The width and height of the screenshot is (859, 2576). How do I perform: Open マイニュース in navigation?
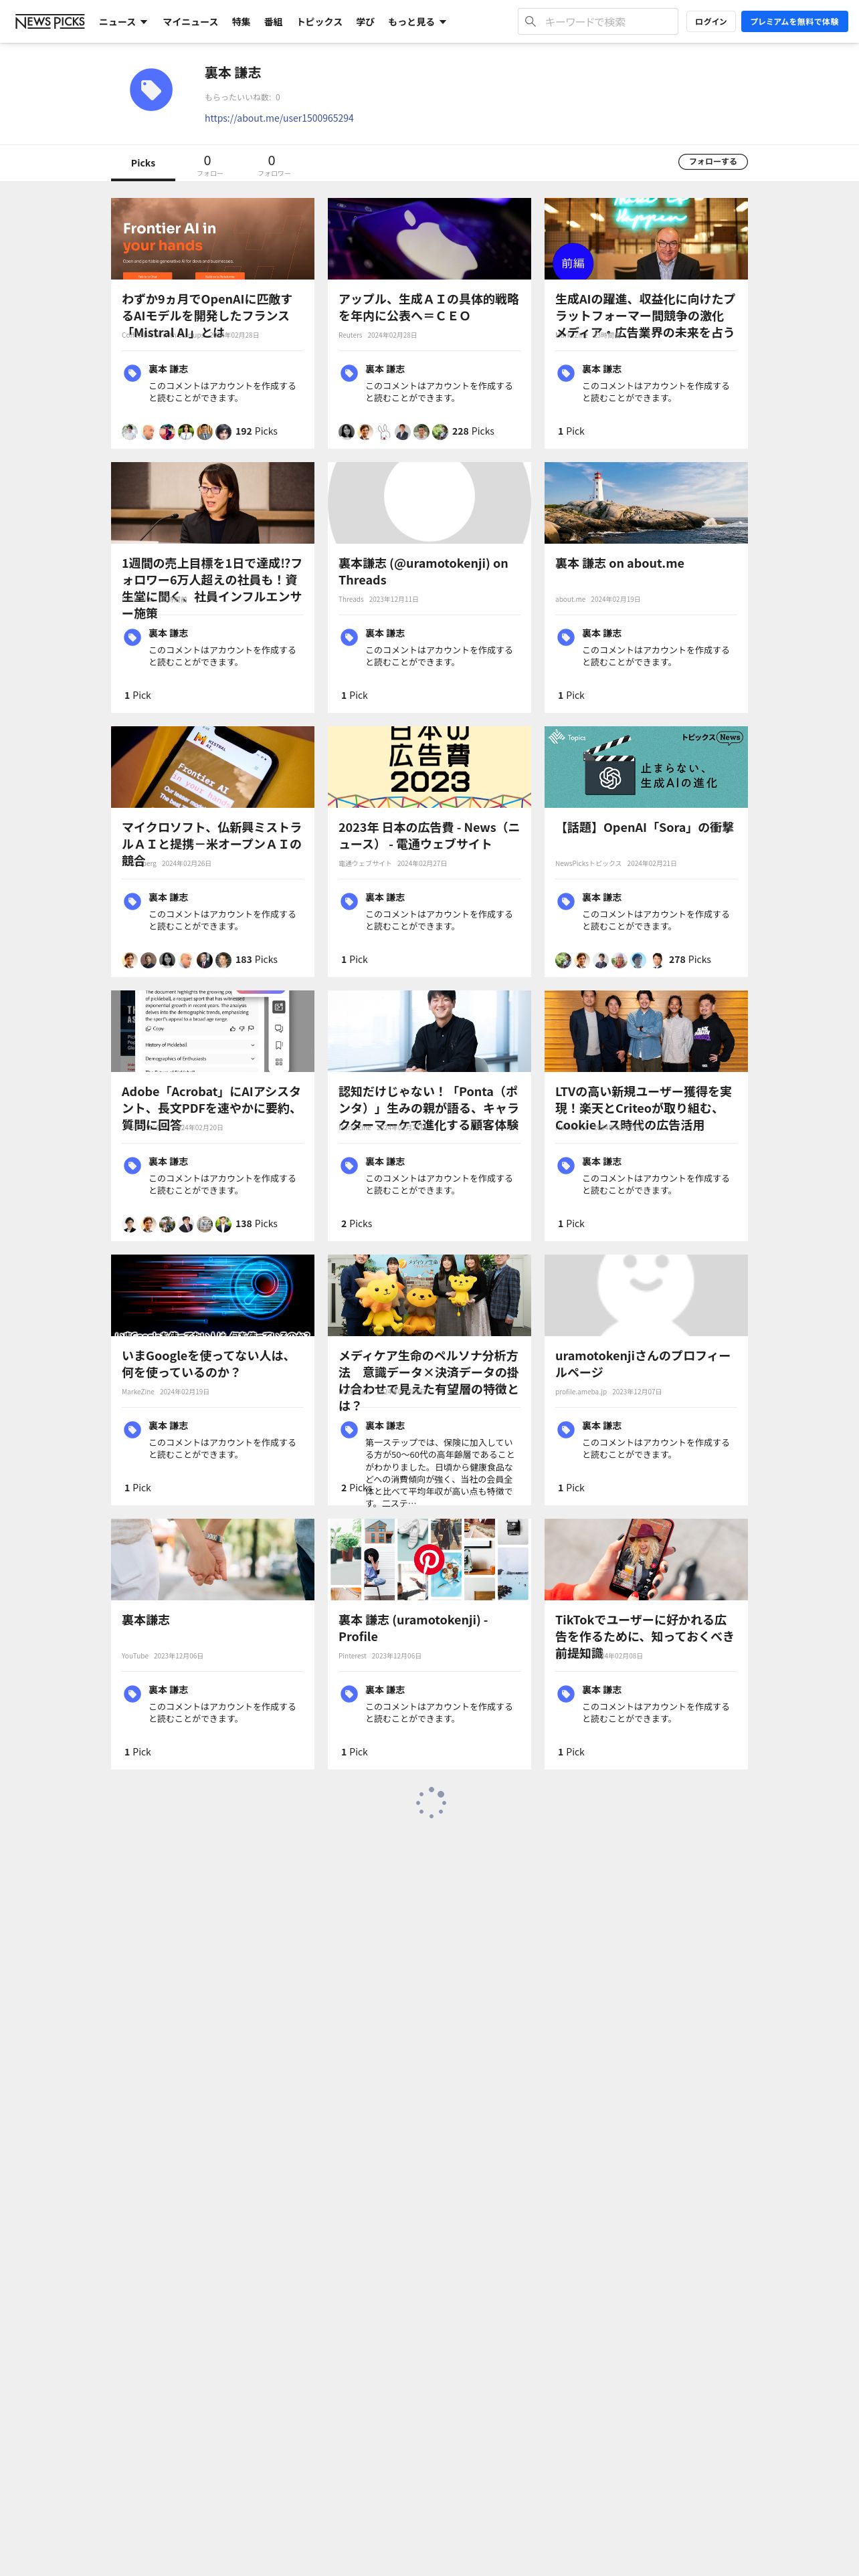click(x=190, y=22)
